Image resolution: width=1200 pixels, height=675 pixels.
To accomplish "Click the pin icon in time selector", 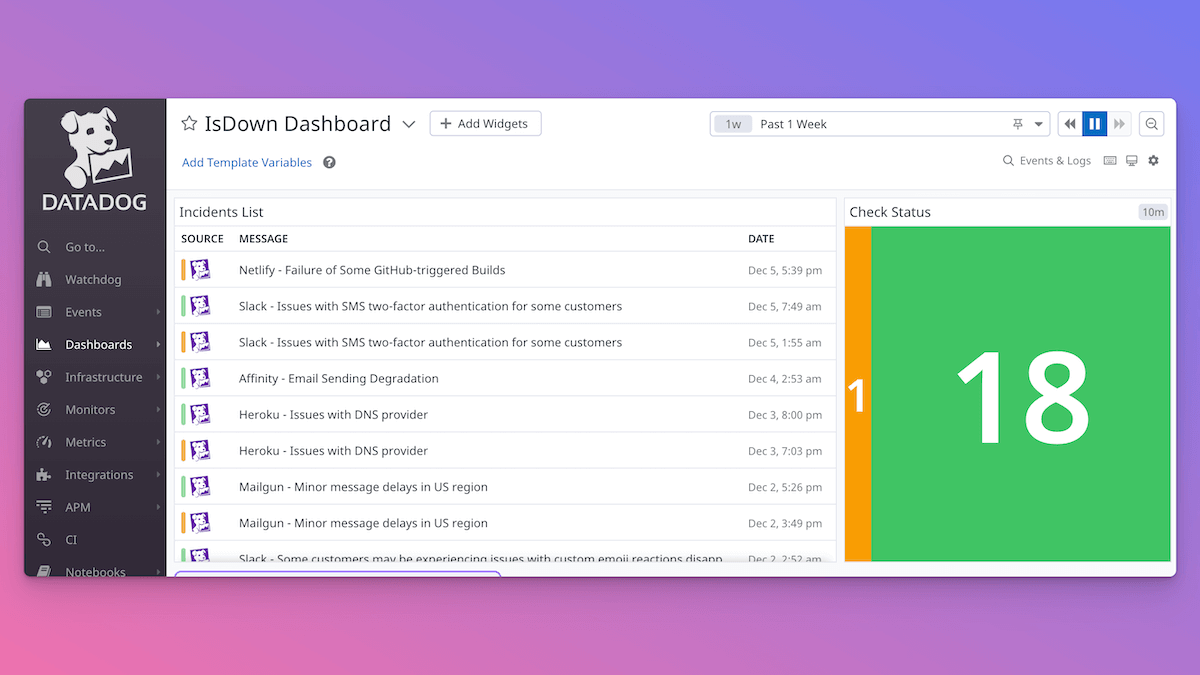I will coord(1018,124).
